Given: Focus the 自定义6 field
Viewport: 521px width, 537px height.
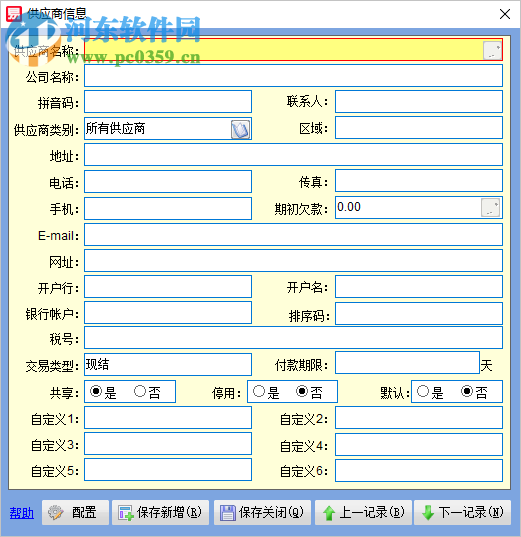Looking at the screenshot, I should point(419,471).
